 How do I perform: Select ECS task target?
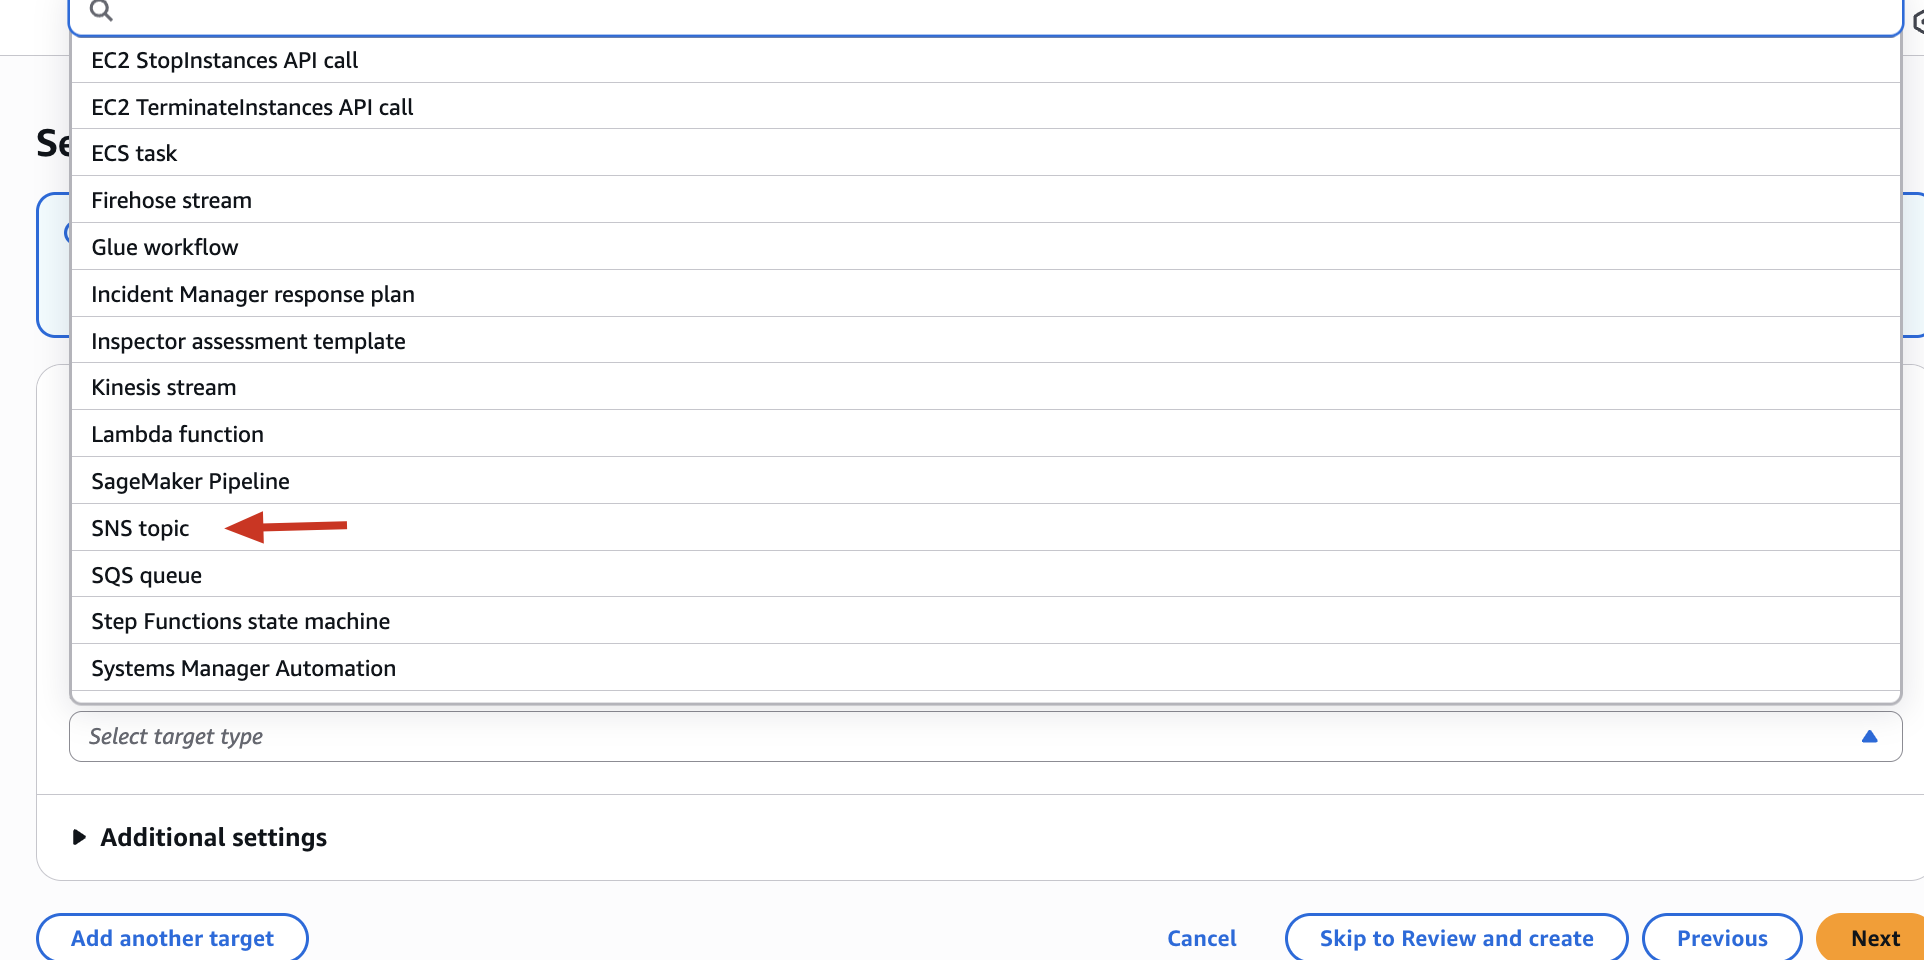[x=134, y=153]
